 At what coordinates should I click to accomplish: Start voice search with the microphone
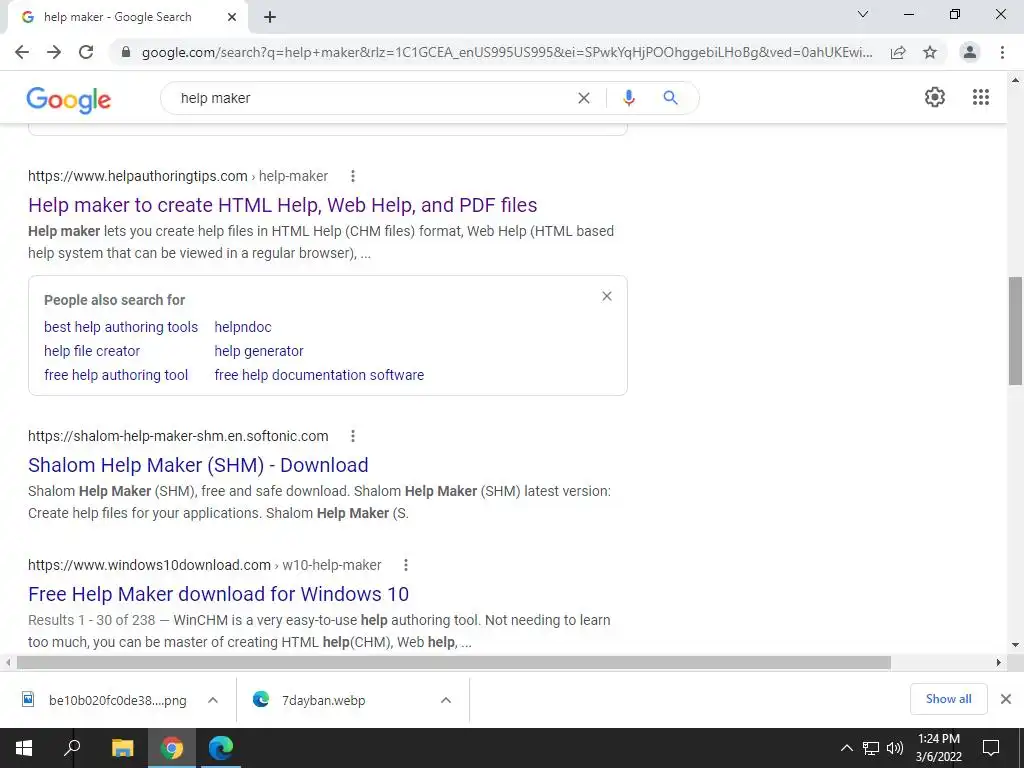628,98
